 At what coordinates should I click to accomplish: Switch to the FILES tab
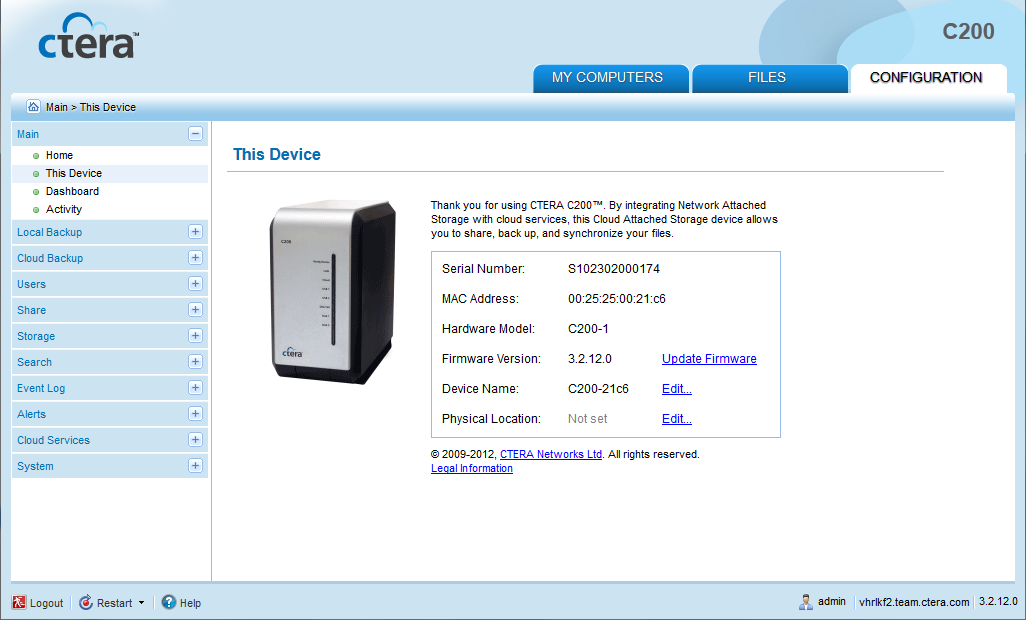point(770,78)
